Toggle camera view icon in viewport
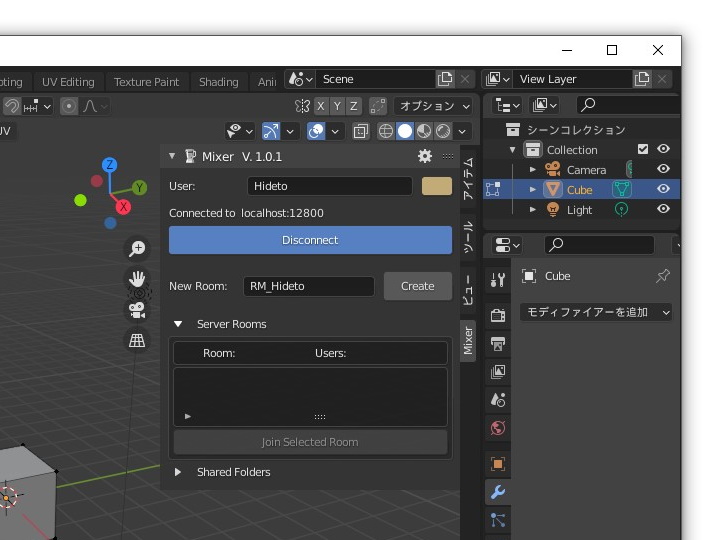The image size is (720, 540). pos(137,310)
